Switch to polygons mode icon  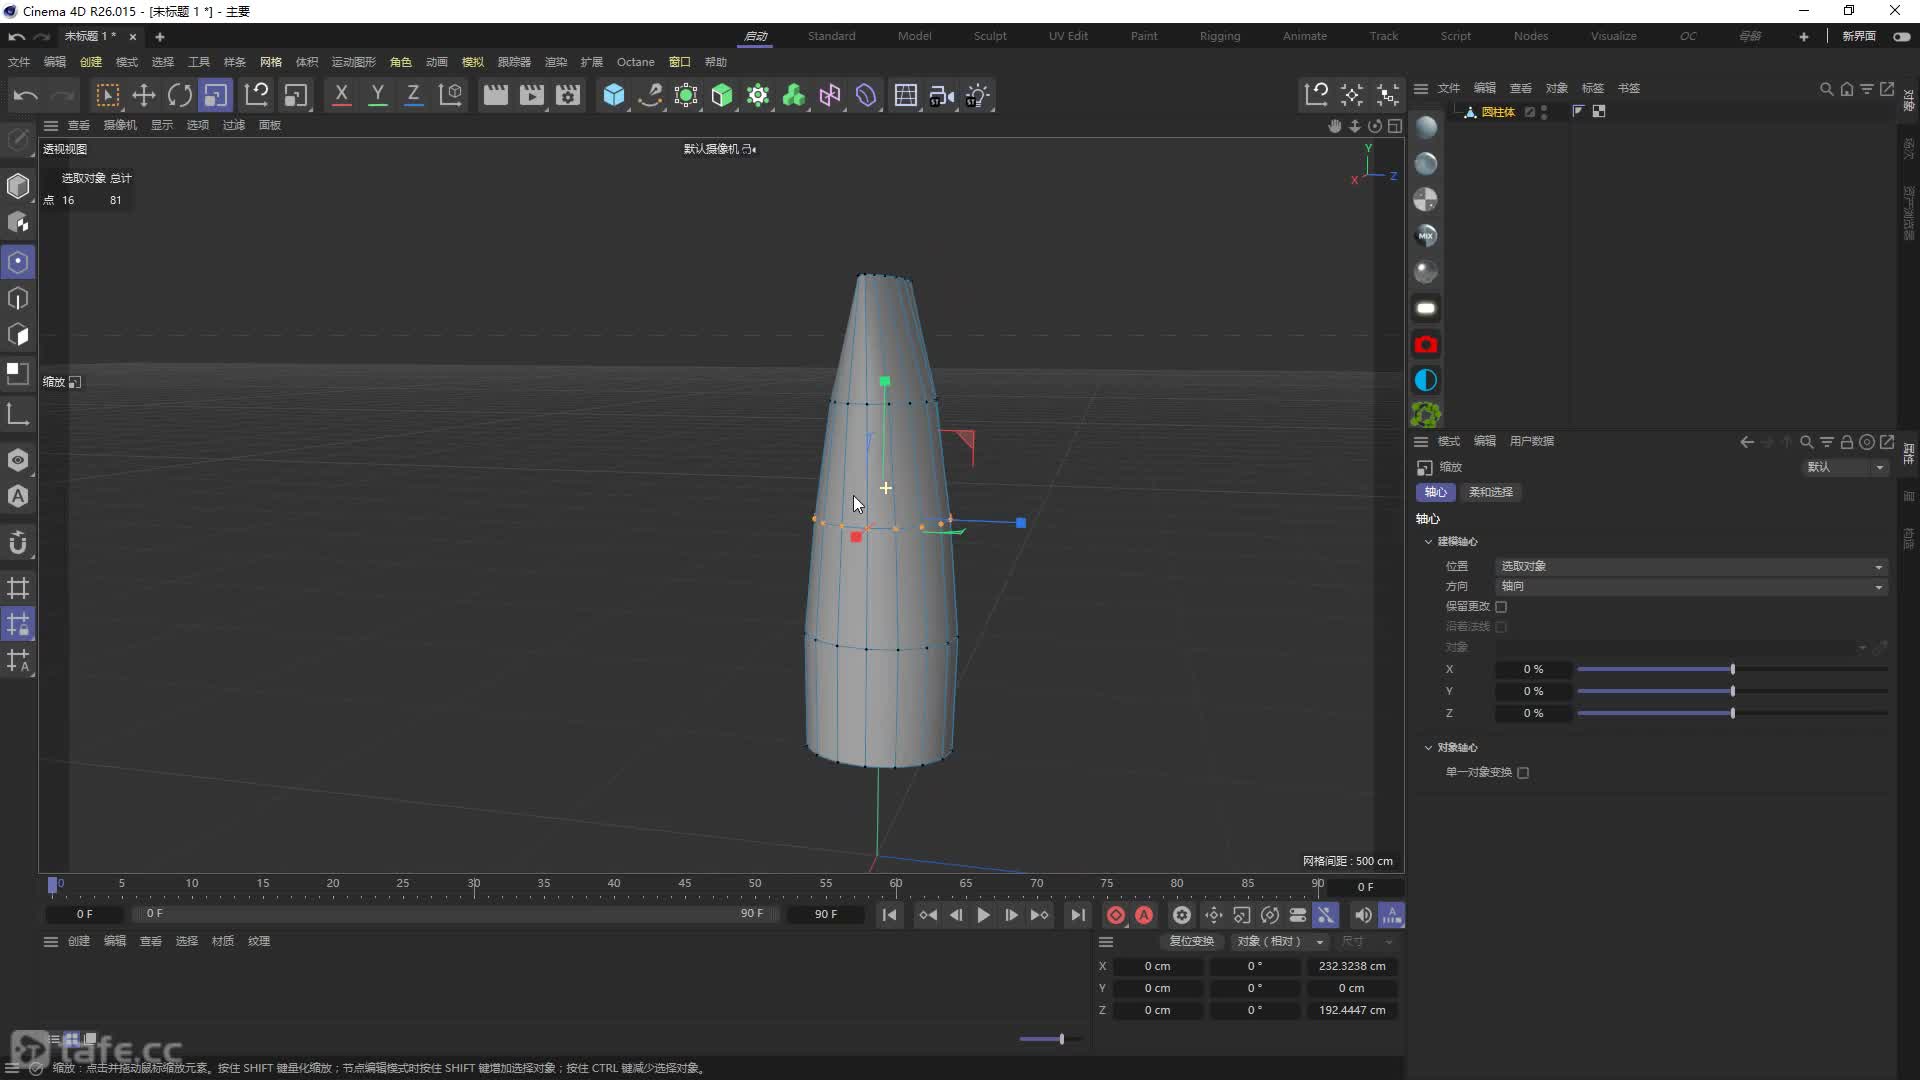(18, 334)
